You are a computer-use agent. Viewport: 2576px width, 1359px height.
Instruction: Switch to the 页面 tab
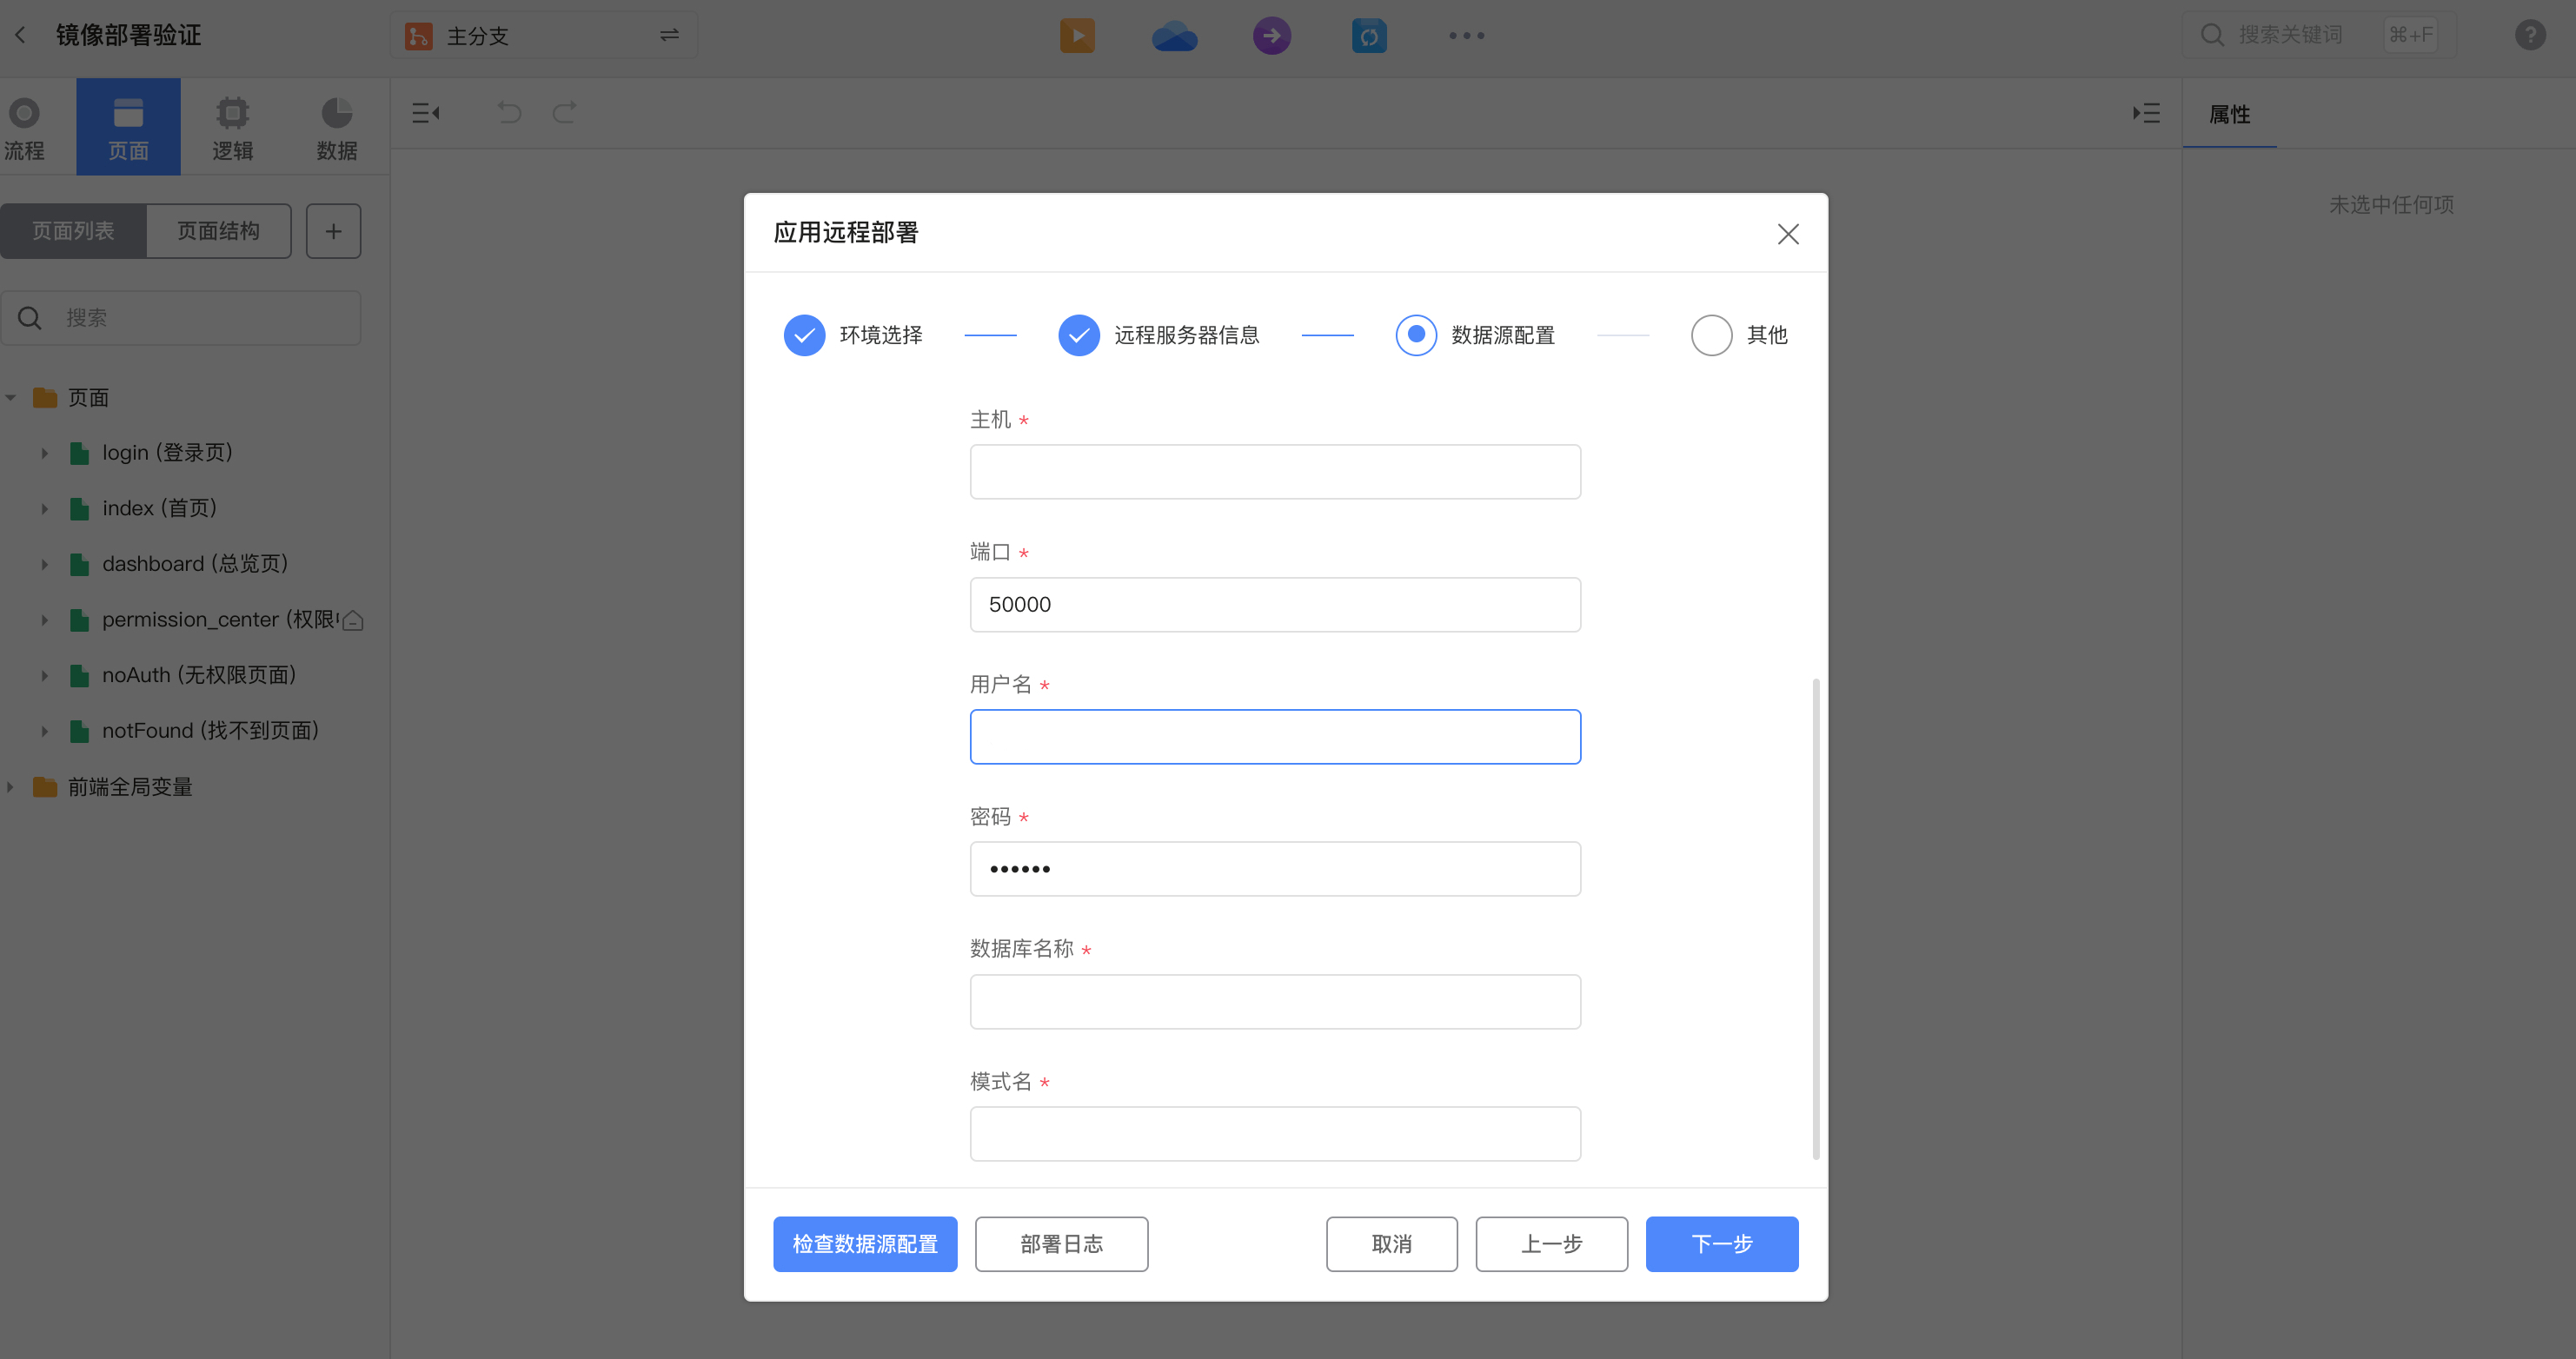tap(128, 127)
